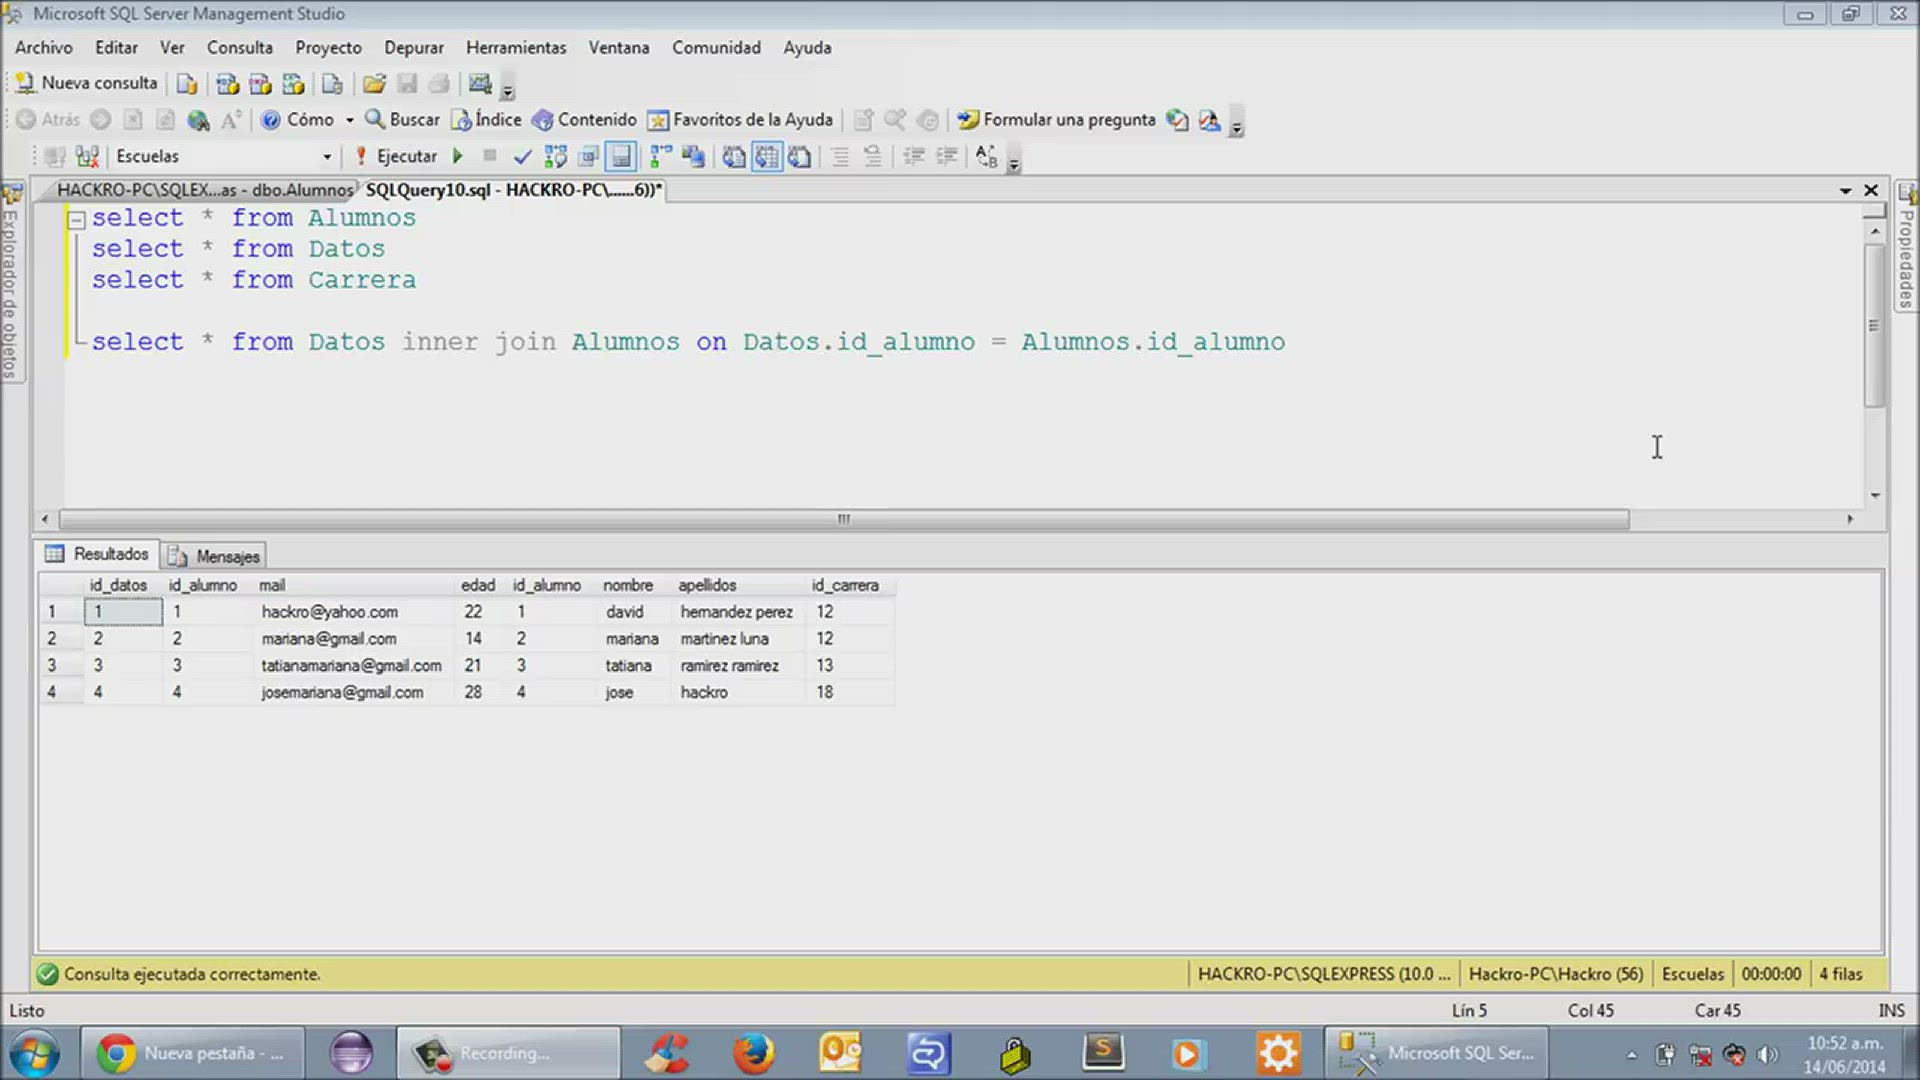Screen dimensions: 1920x1080
Task: Open the Consulta menu
Action: pyautogui.click(x=240, y=47)
